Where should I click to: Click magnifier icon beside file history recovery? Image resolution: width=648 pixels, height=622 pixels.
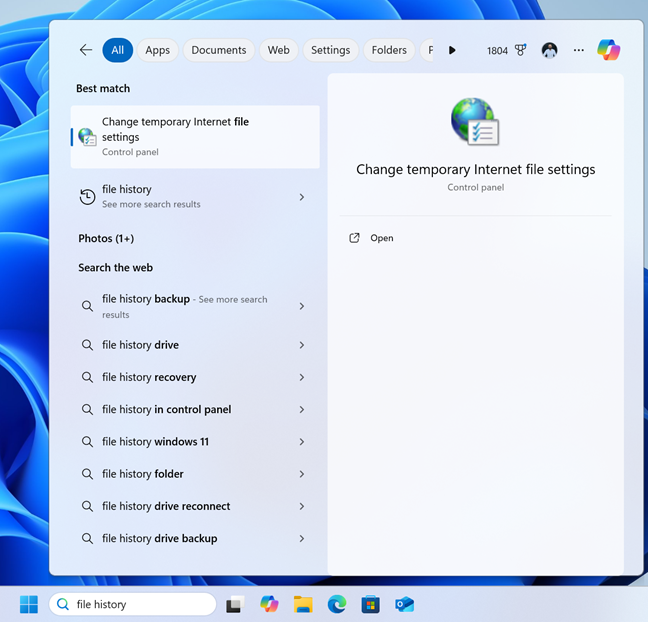[x=87, y=377]
